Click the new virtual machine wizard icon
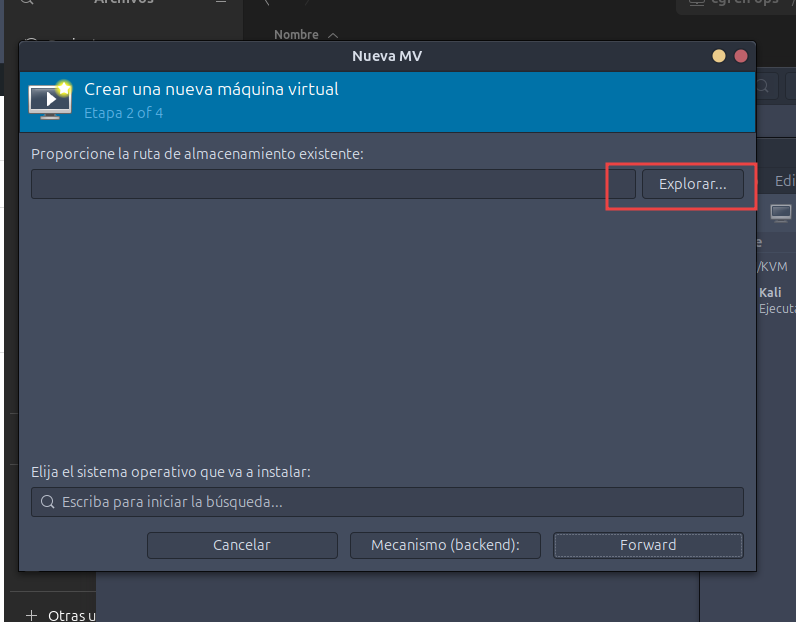 [x=49, y=99]
